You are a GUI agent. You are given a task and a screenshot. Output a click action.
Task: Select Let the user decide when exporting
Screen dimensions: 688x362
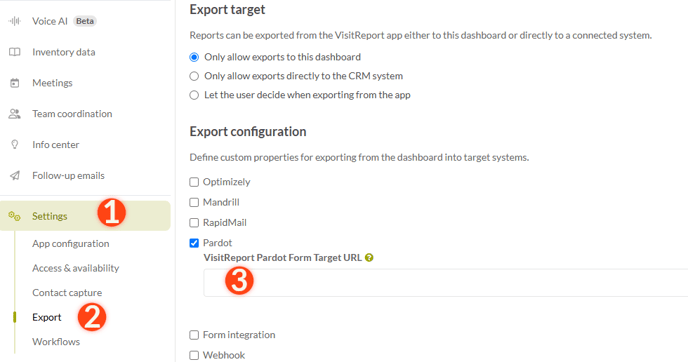194,95
